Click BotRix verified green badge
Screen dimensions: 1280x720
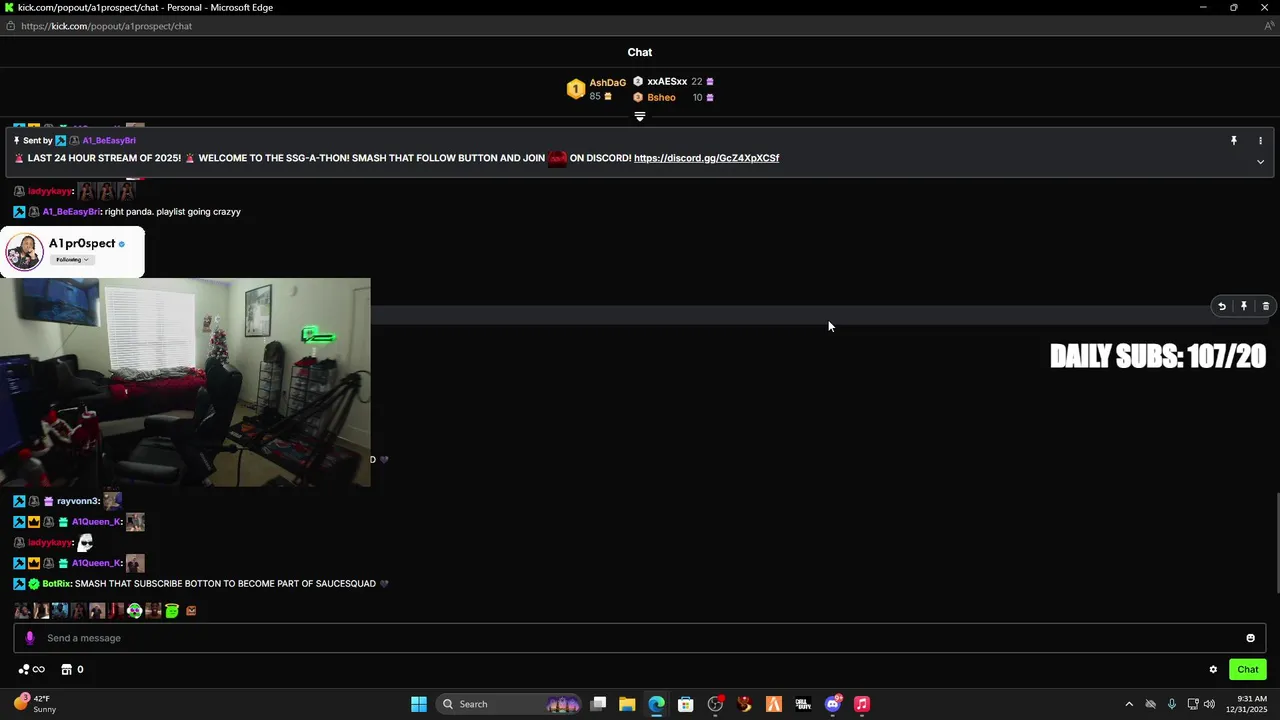(x=34, y=584)
